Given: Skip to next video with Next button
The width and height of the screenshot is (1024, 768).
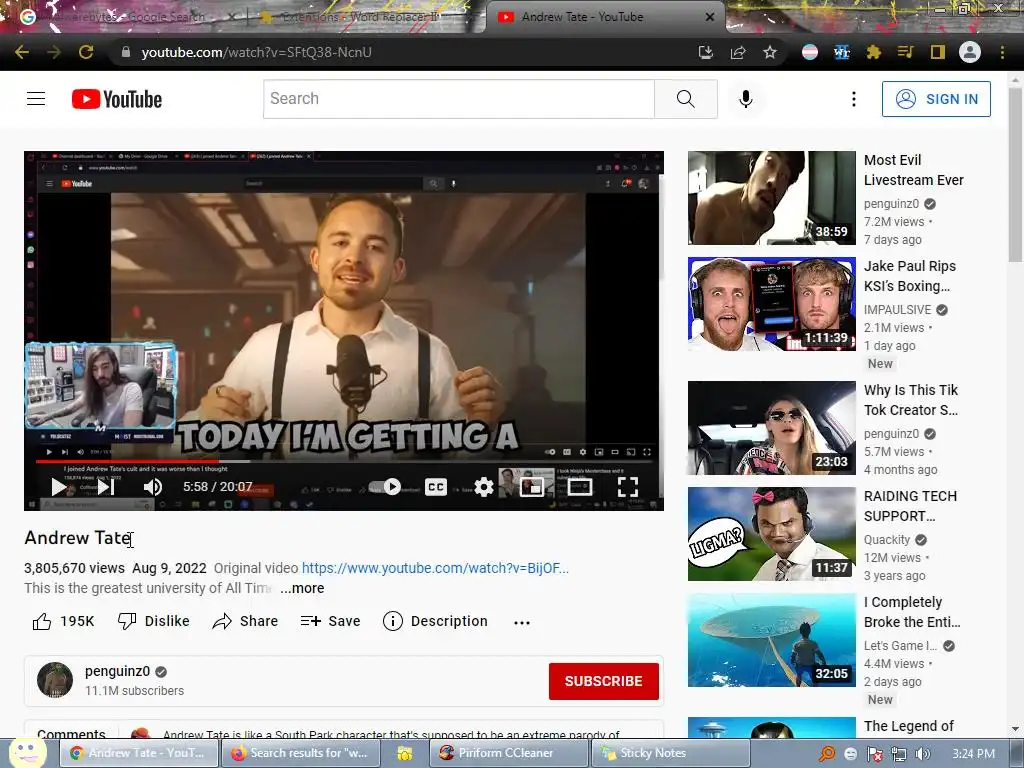Looking at the screenshot, I should tap(106, 487).
